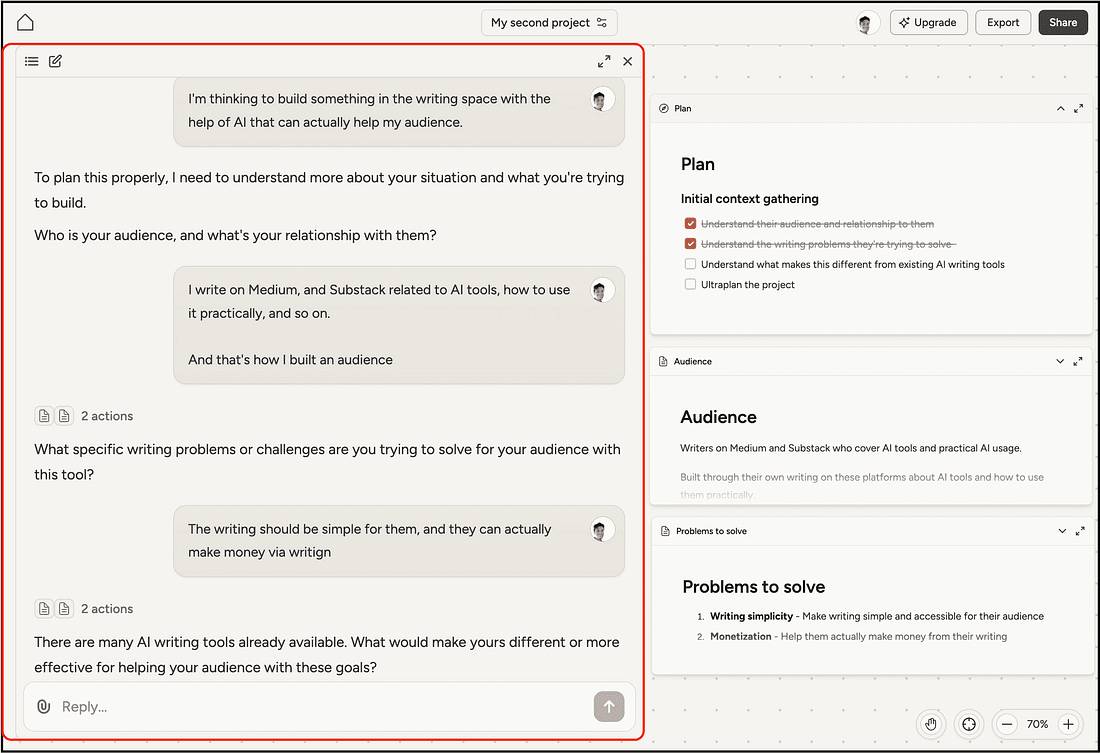Attach a file using the paperclip icon

tap(43, 706)
